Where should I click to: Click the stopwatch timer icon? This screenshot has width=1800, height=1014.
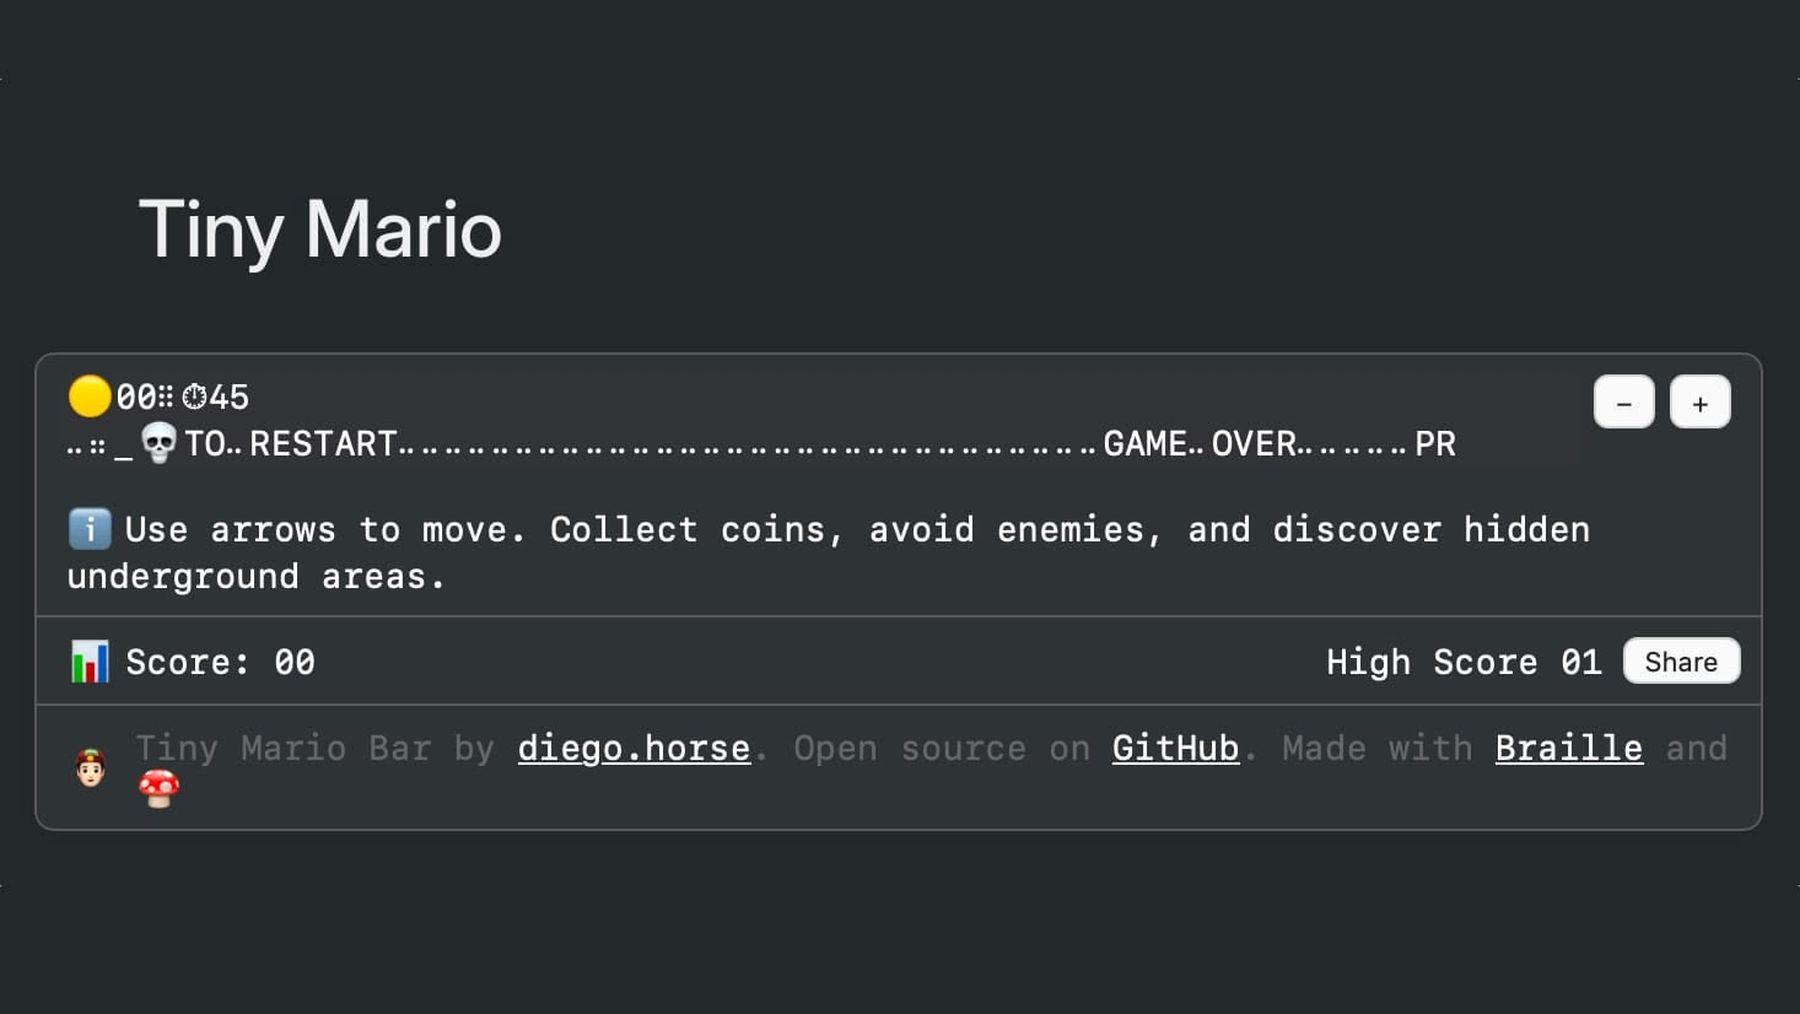pos(194,397)
